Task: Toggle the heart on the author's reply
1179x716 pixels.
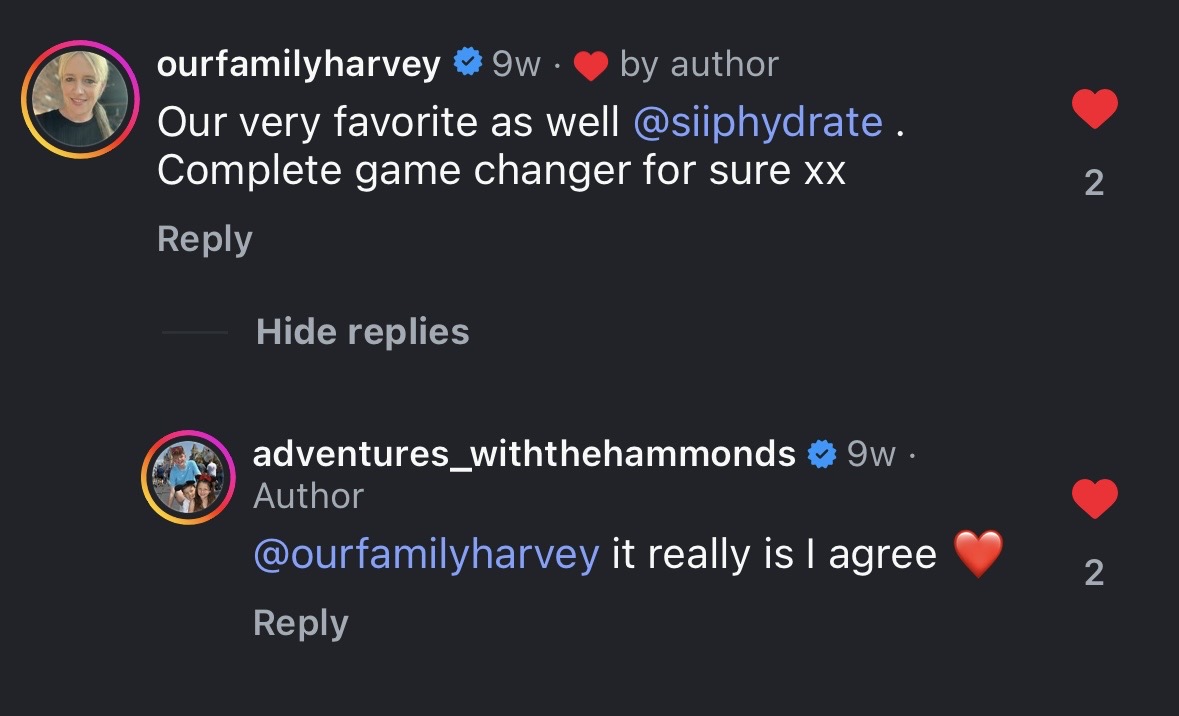Action: tap(1094, 498)
